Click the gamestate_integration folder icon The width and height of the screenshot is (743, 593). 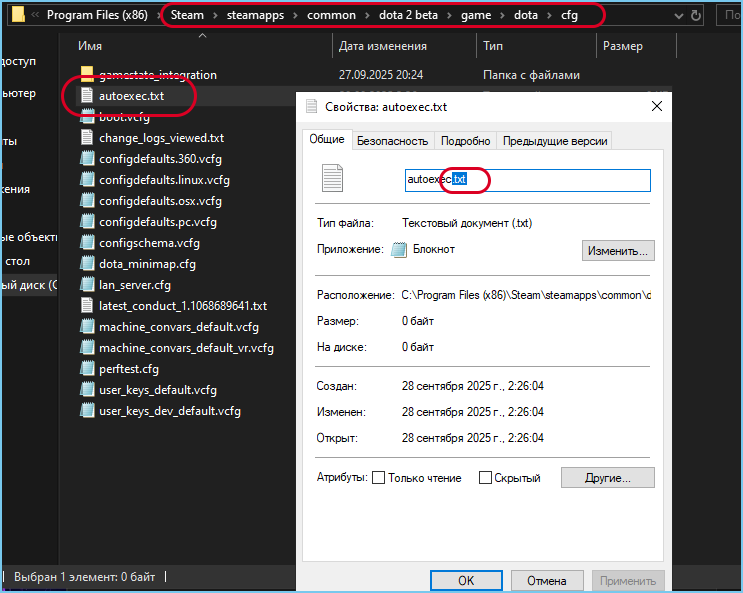(87, 74)
